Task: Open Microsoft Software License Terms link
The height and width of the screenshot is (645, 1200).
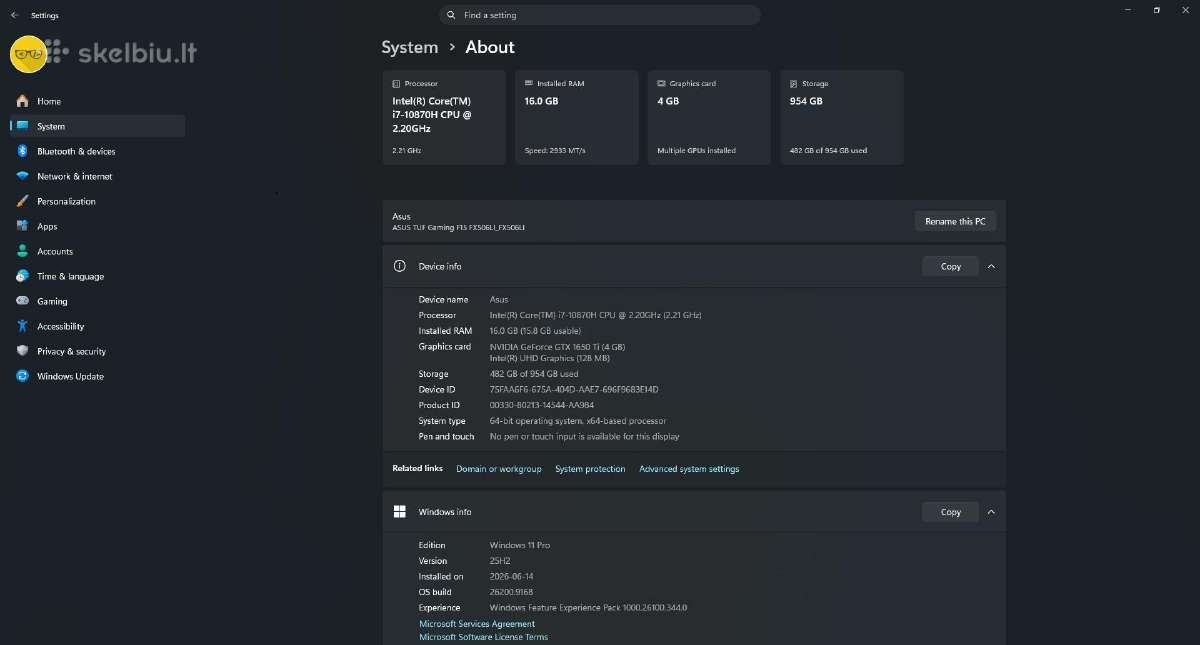Action: (x=483, y=637)
